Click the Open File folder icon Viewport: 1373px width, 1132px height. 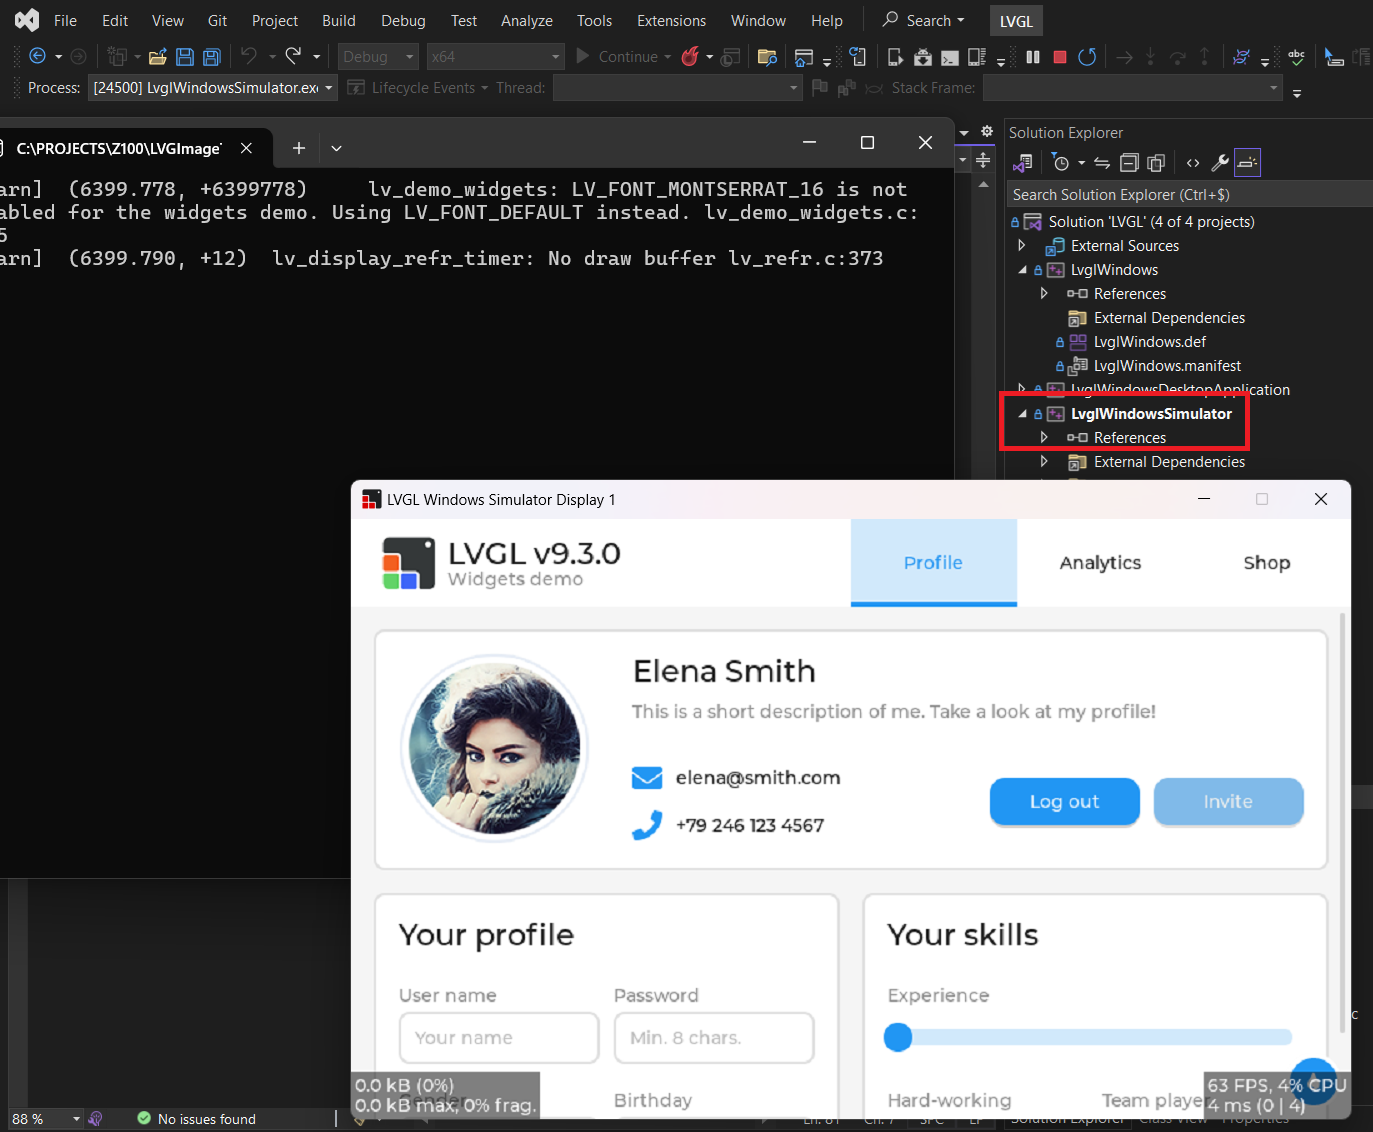coord(157,57)
